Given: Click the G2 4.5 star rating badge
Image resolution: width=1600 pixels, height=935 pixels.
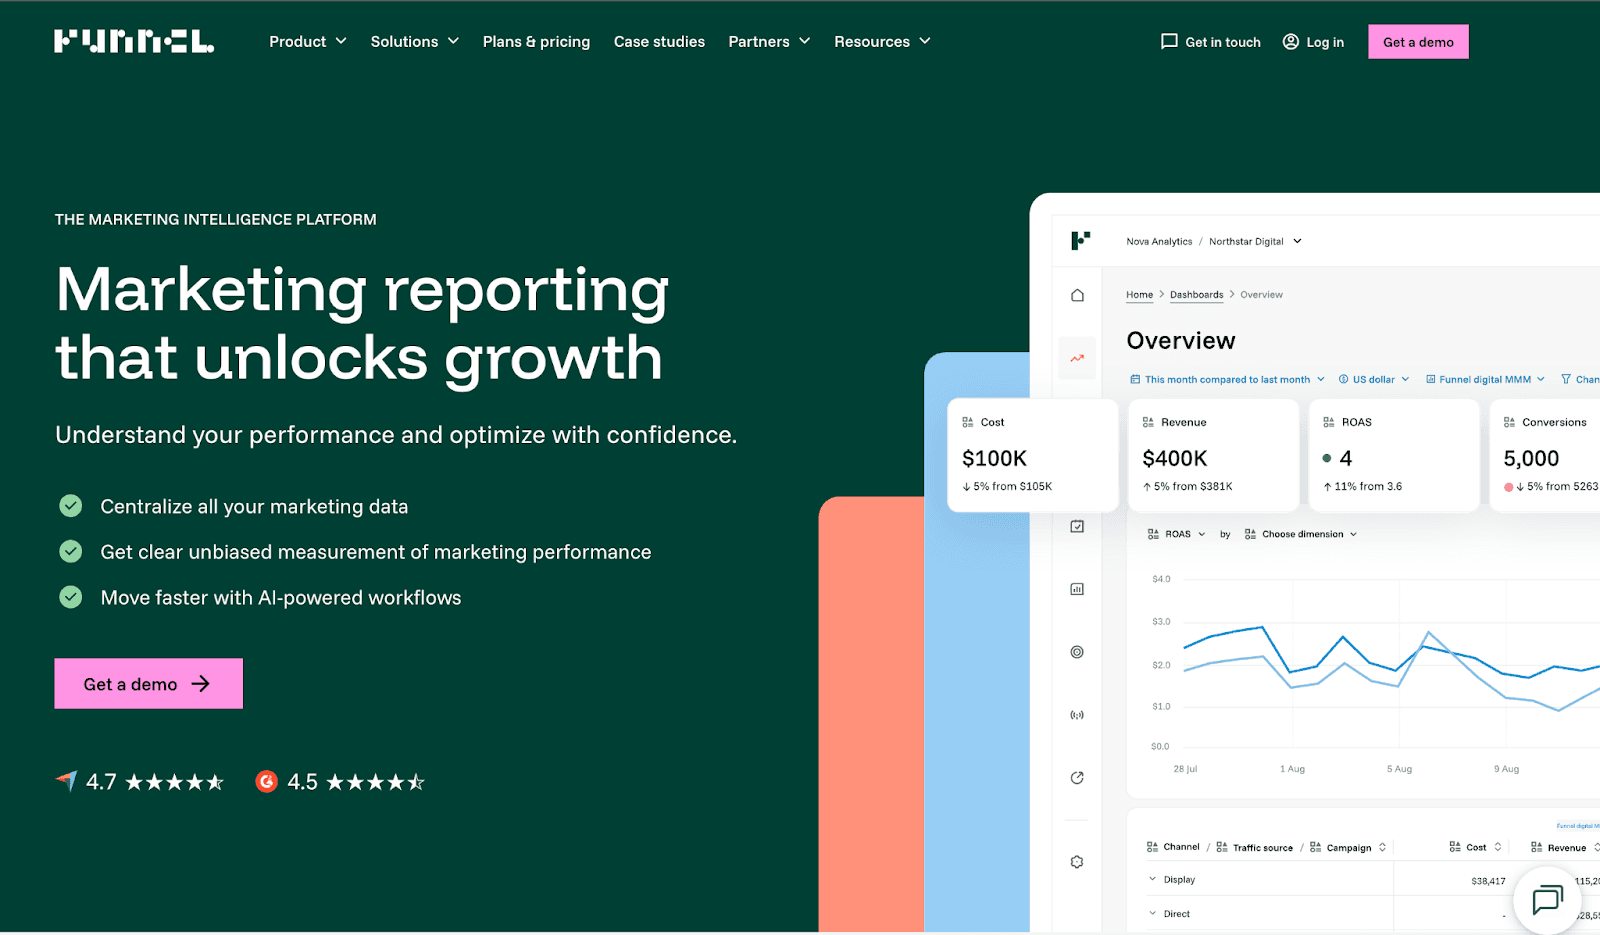Looking at the screenshot, I should 339,781.
